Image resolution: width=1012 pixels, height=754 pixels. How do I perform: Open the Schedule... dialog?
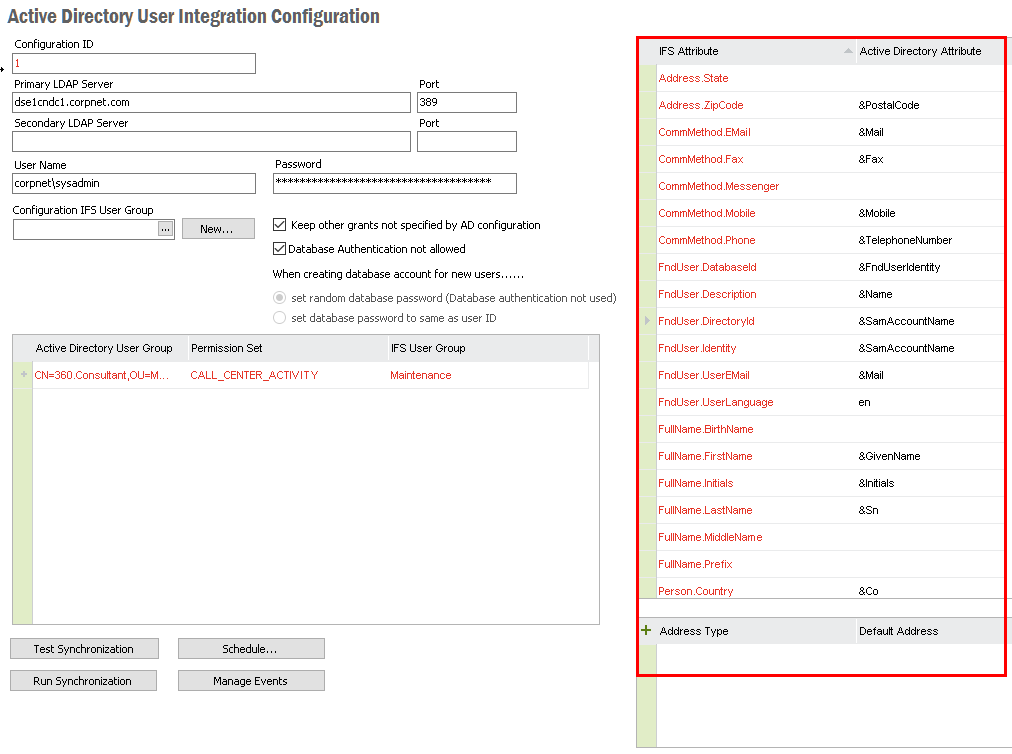tap(250, 648)
